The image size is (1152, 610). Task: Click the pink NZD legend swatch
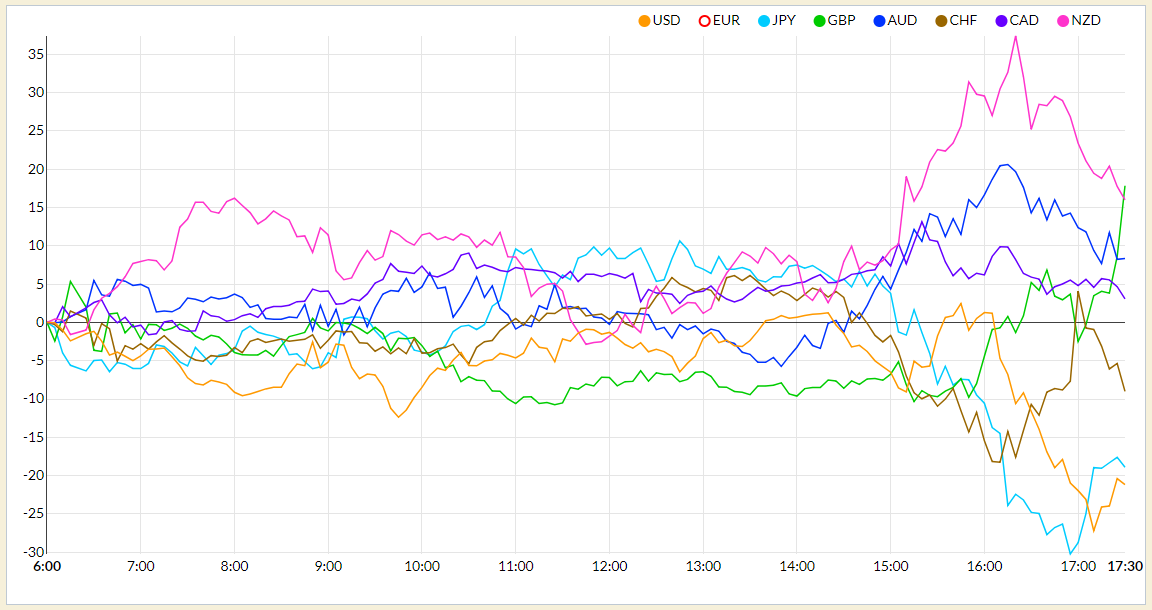1062,21
